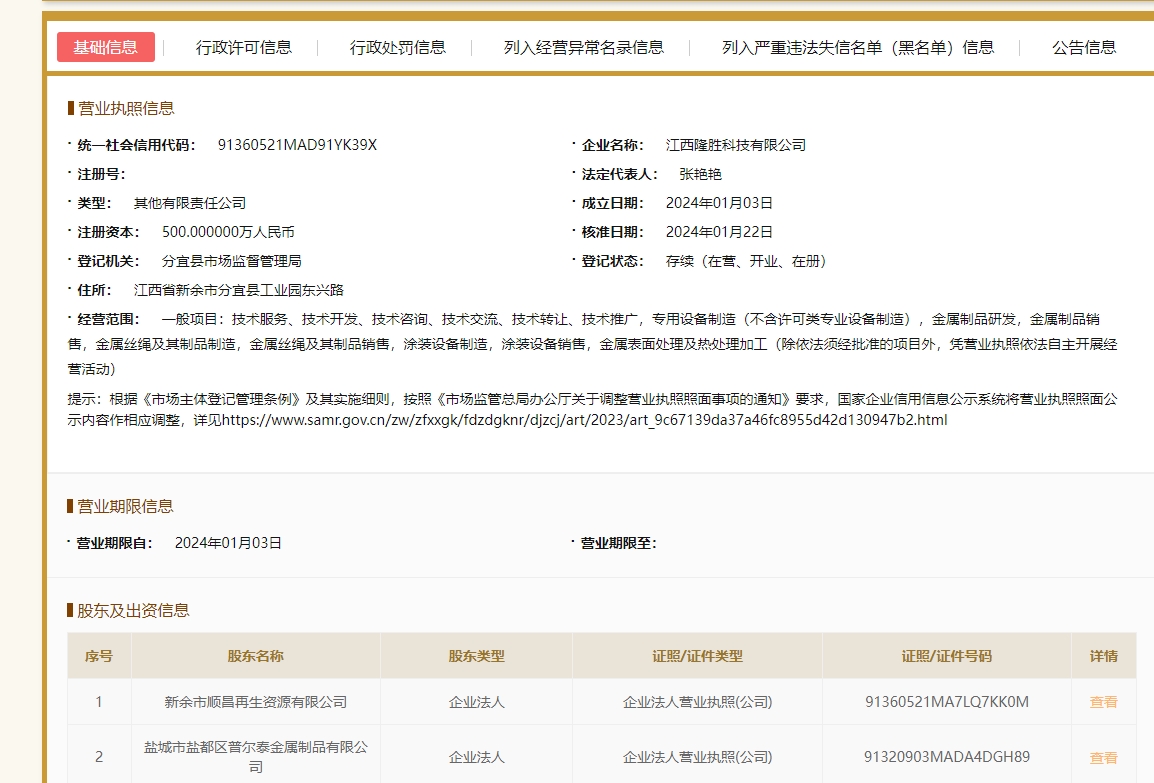This screenshot has width=1154, height=783.
Task: Click 企业法人营业执照(公司) in row 1
Action: pos(697,702)
